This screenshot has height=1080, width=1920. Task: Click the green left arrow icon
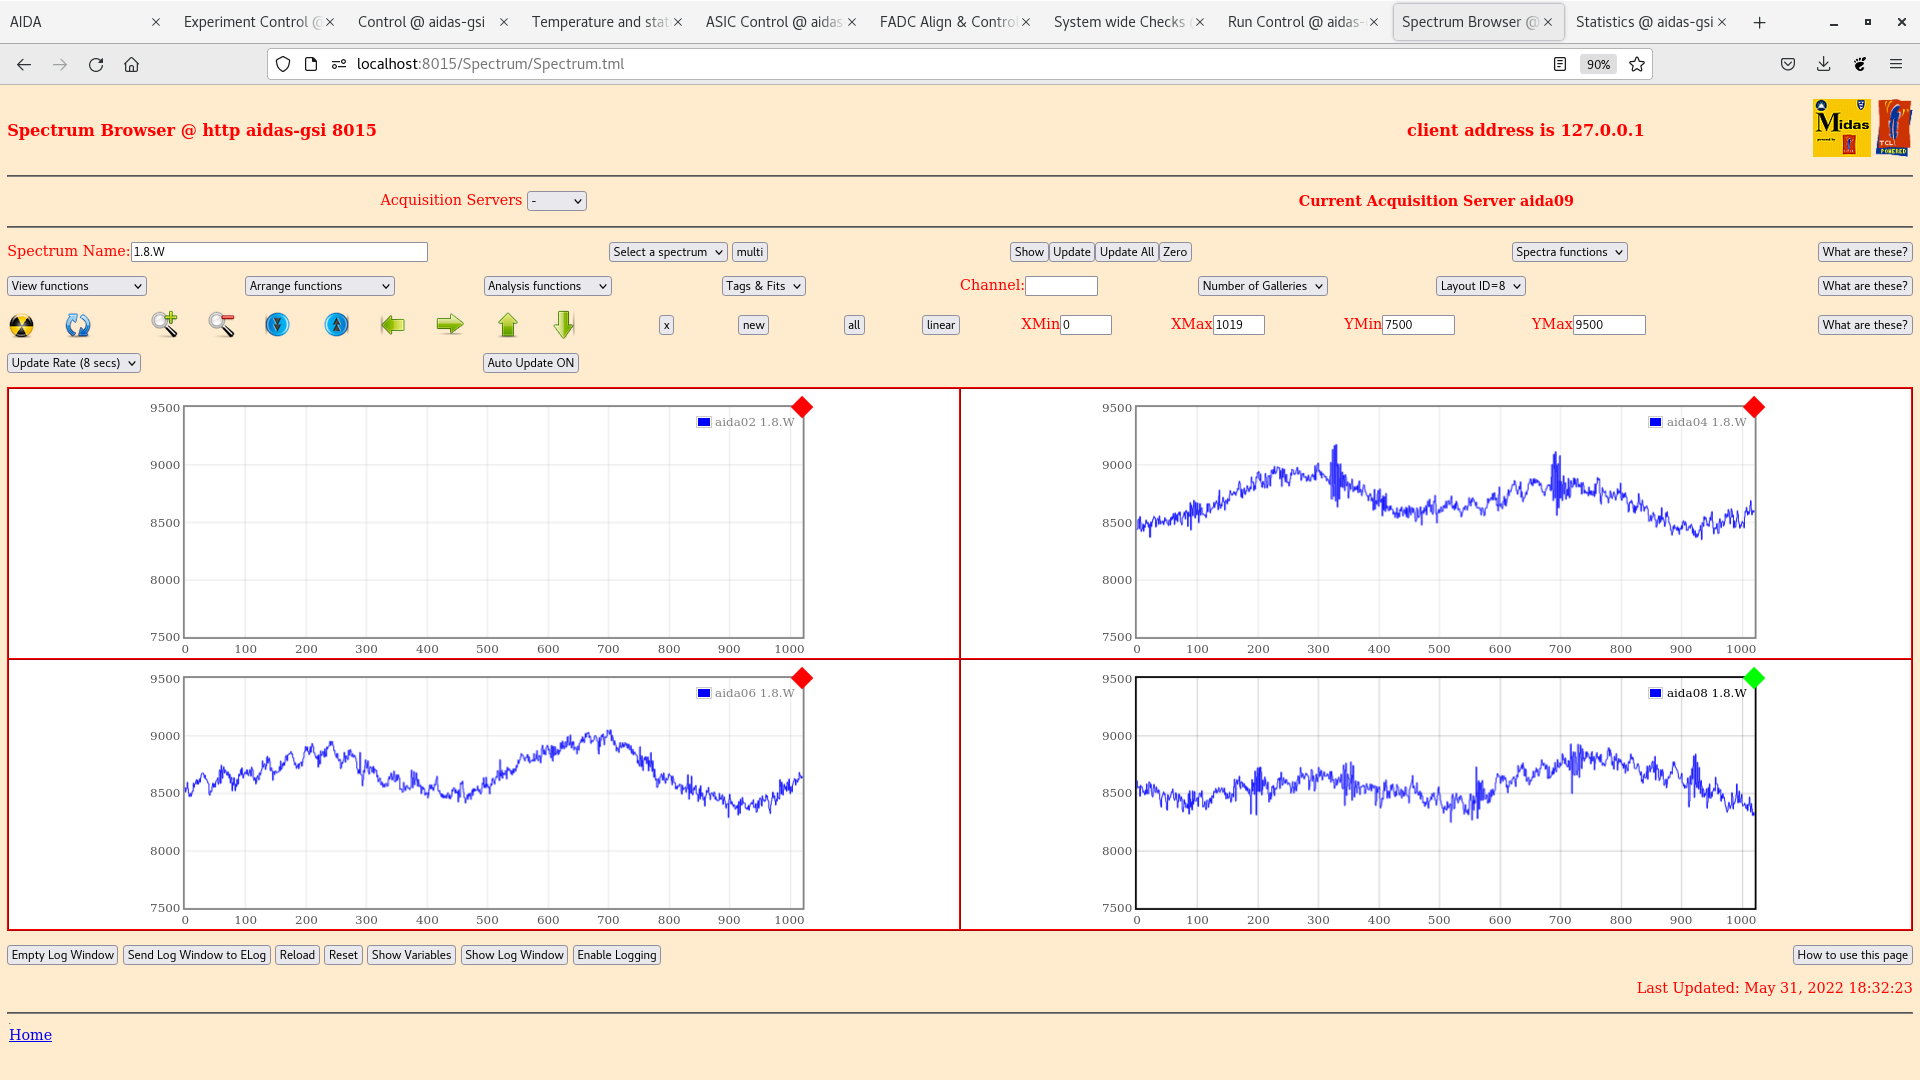393,324
